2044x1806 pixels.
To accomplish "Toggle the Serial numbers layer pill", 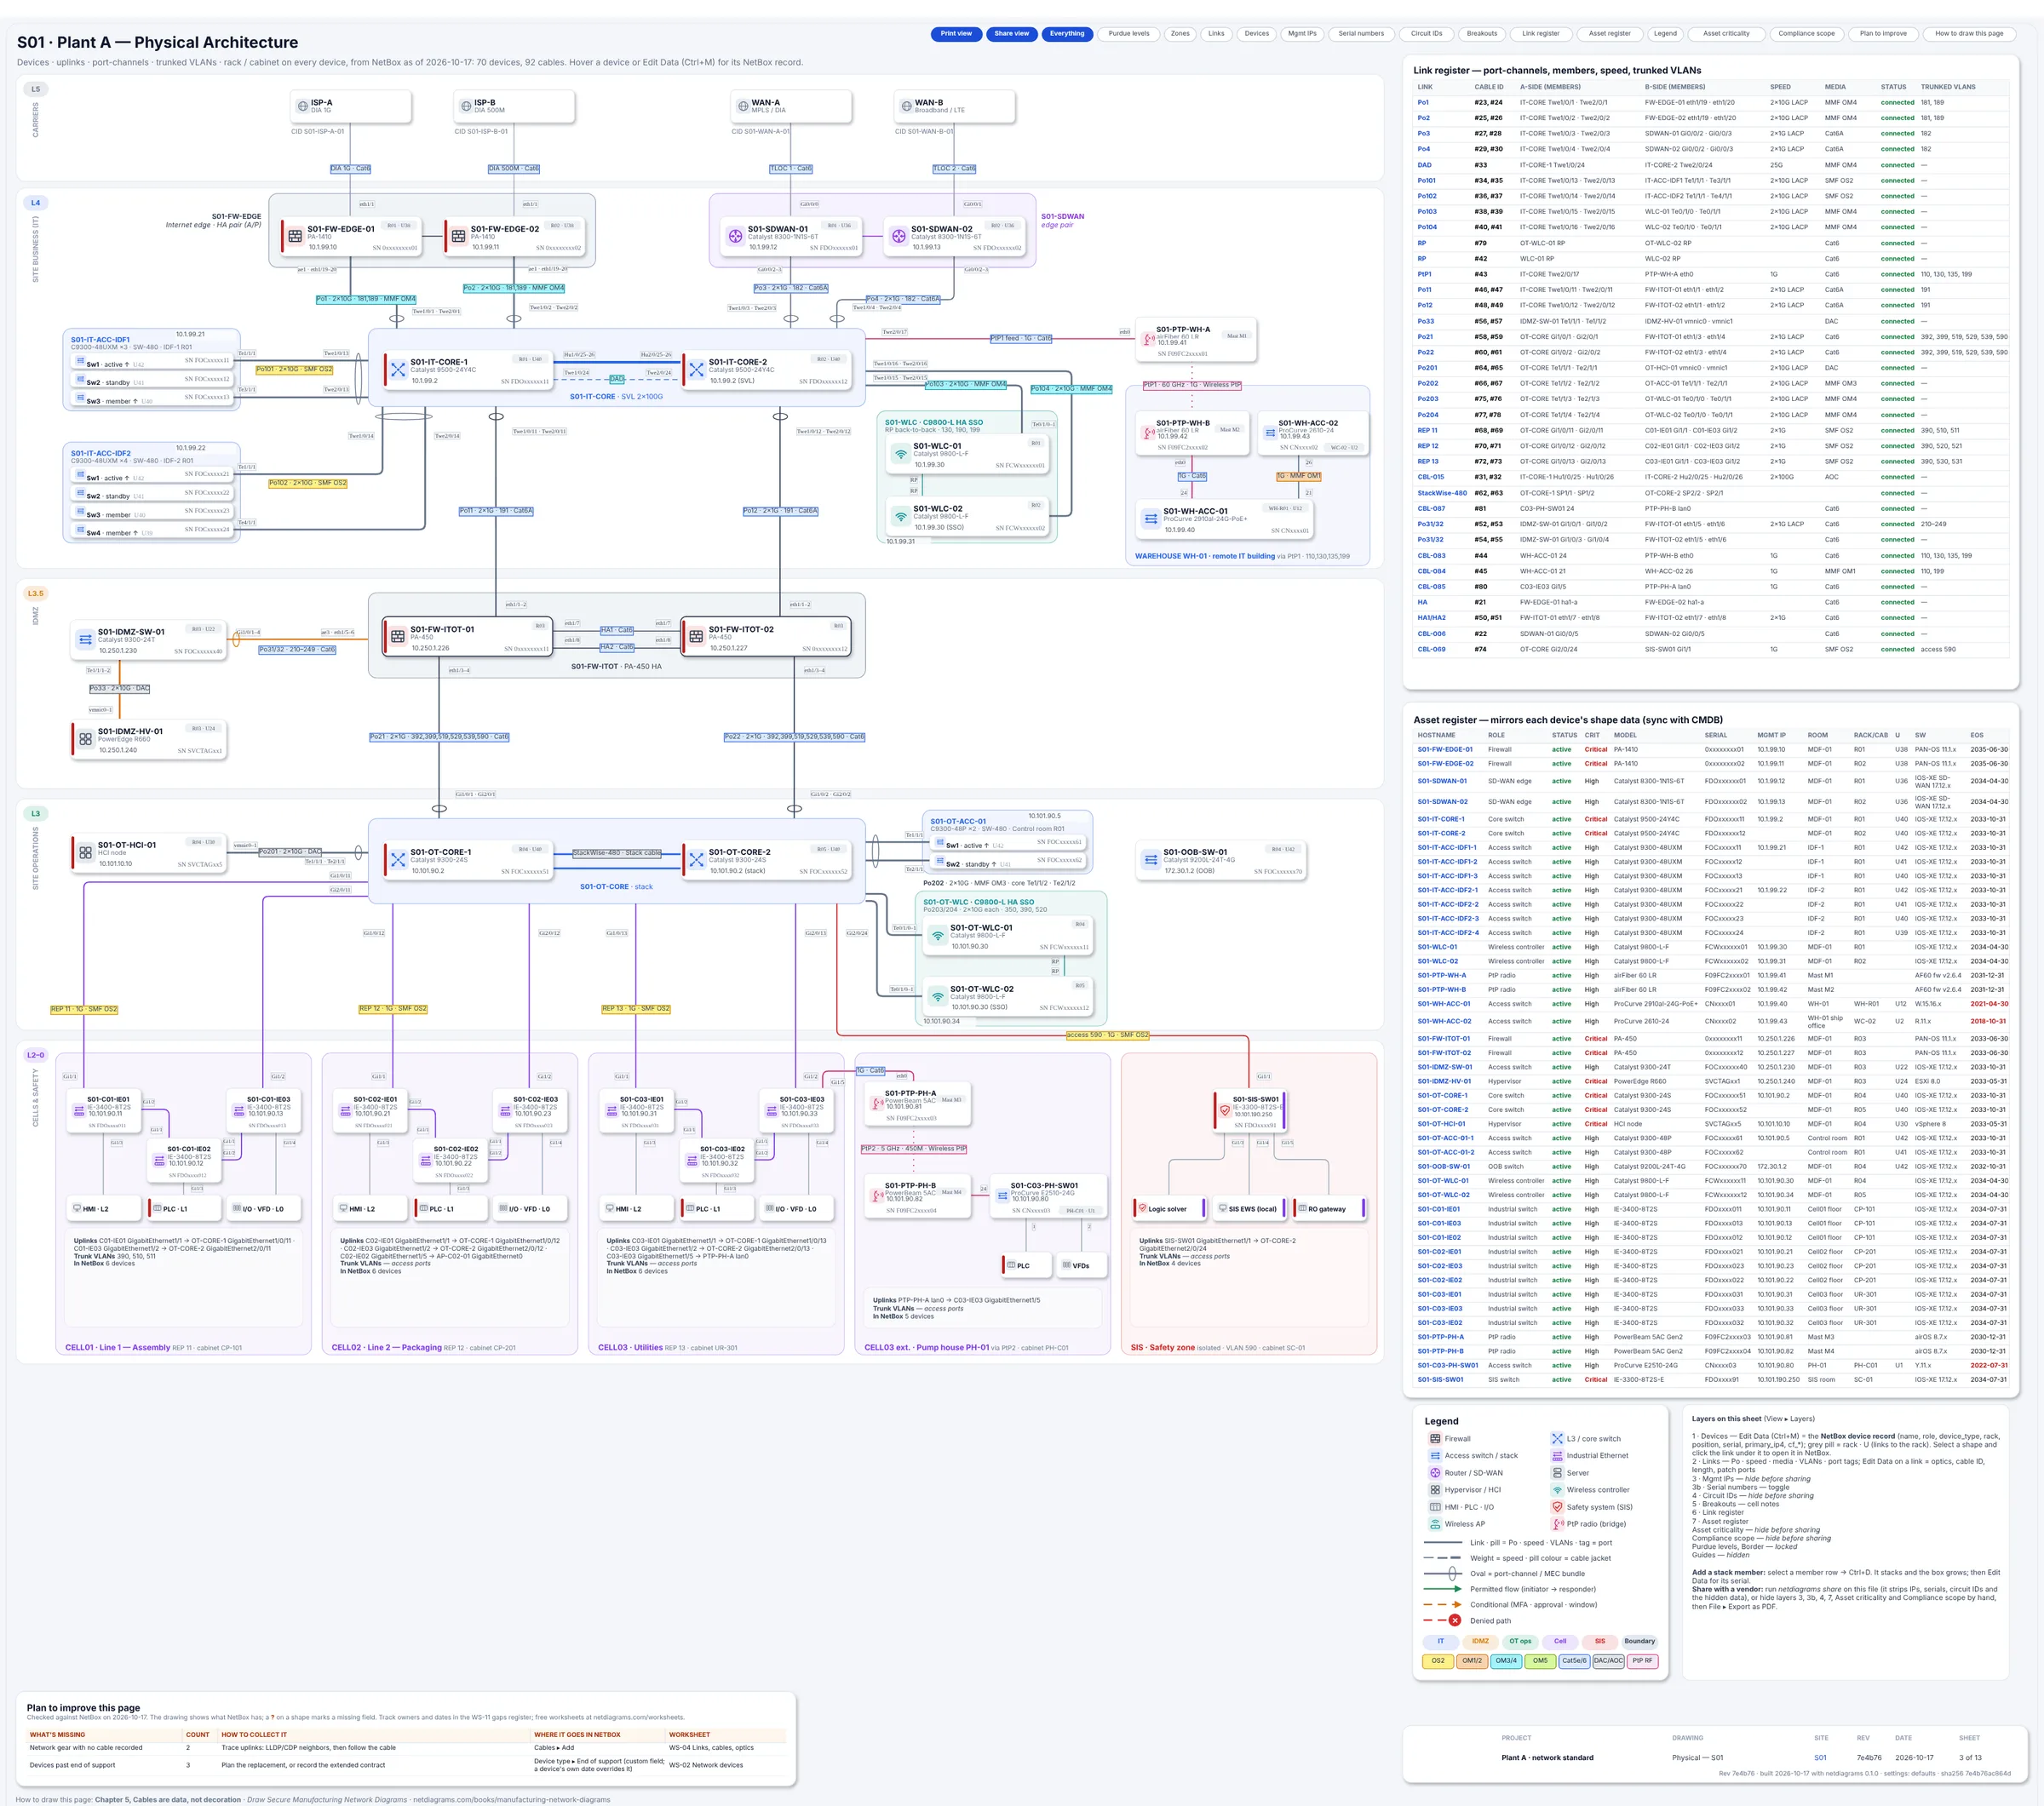I will [x=1361, y=34].
